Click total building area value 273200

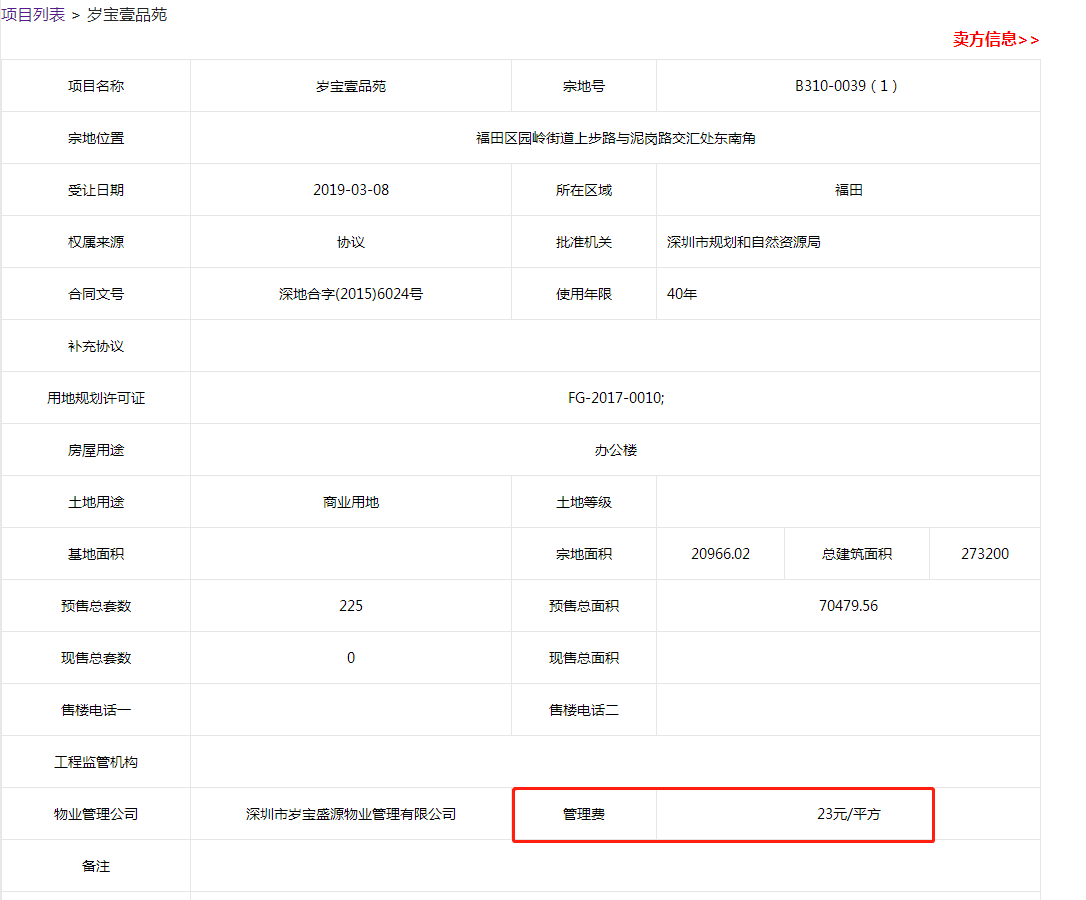984,554
